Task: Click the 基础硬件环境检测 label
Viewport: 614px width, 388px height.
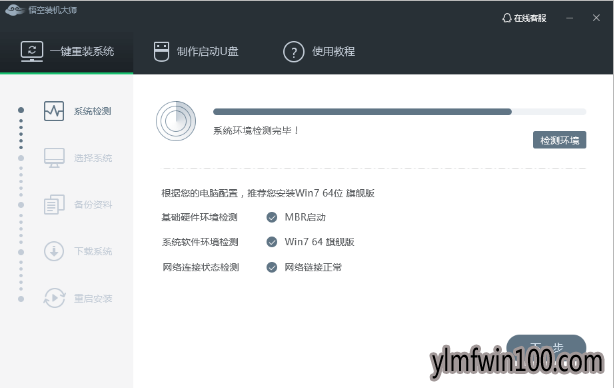Action: (x=199, y=217)
